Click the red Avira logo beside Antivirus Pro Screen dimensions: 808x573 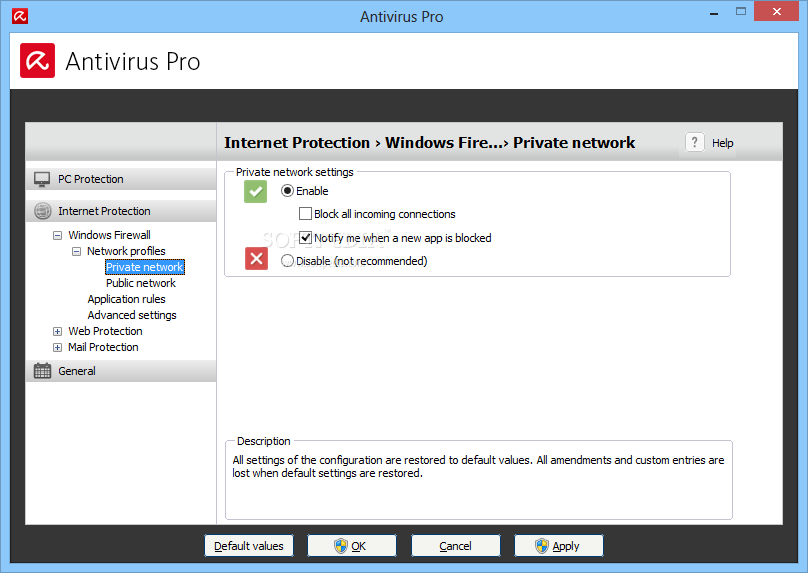(38, 61)
